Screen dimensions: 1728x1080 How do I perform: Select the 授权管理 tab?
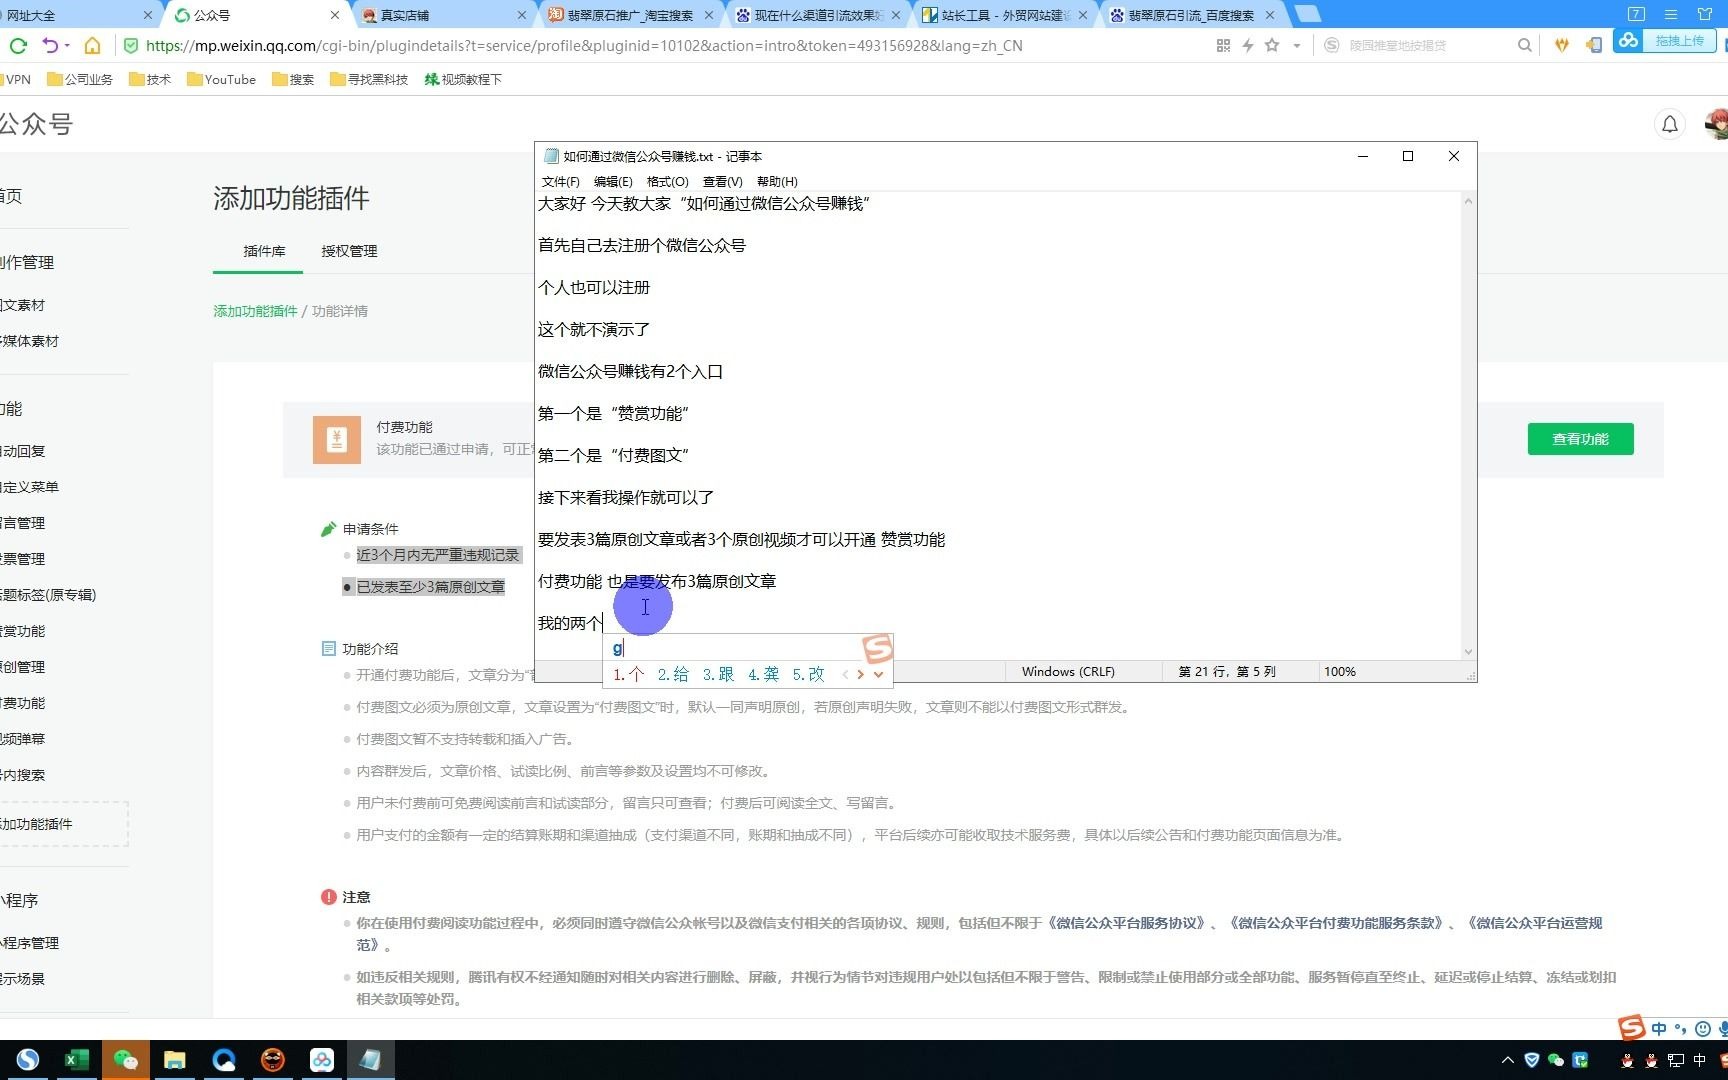(x=349, y=251)
